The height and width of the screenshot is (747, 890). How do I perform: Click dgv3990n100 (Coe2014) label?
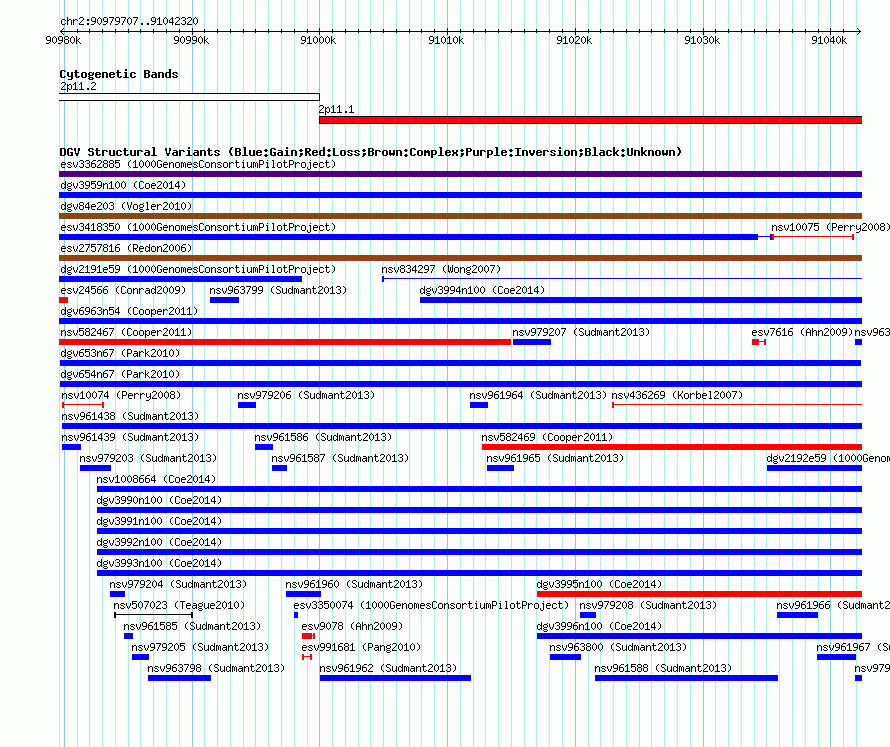point(159,500)
